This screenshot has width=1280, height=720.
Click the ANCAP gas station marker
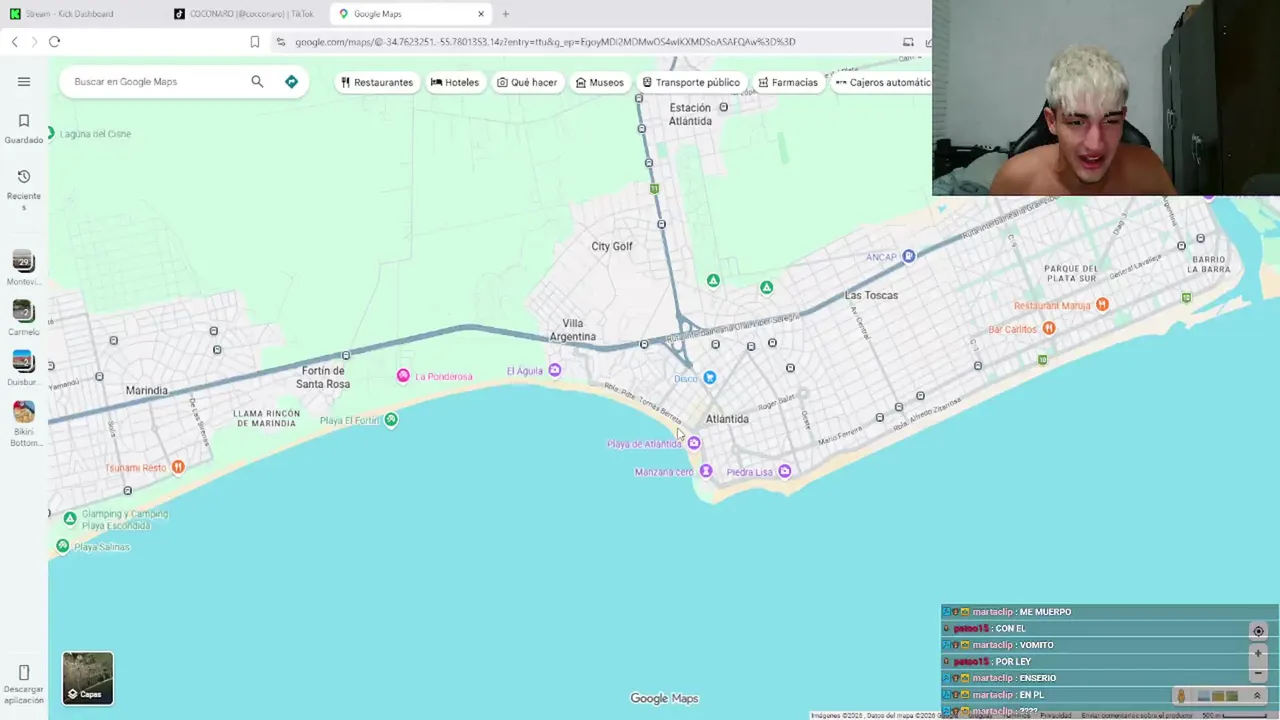(x=909, y=257)
